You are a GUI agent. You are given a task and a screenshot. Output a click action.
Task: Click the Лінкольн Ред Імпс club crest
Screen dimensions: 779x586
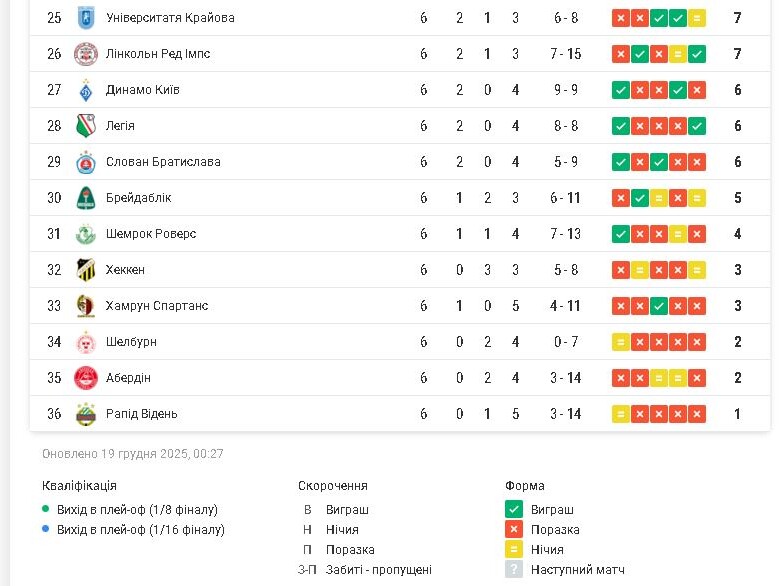(85, 54)
